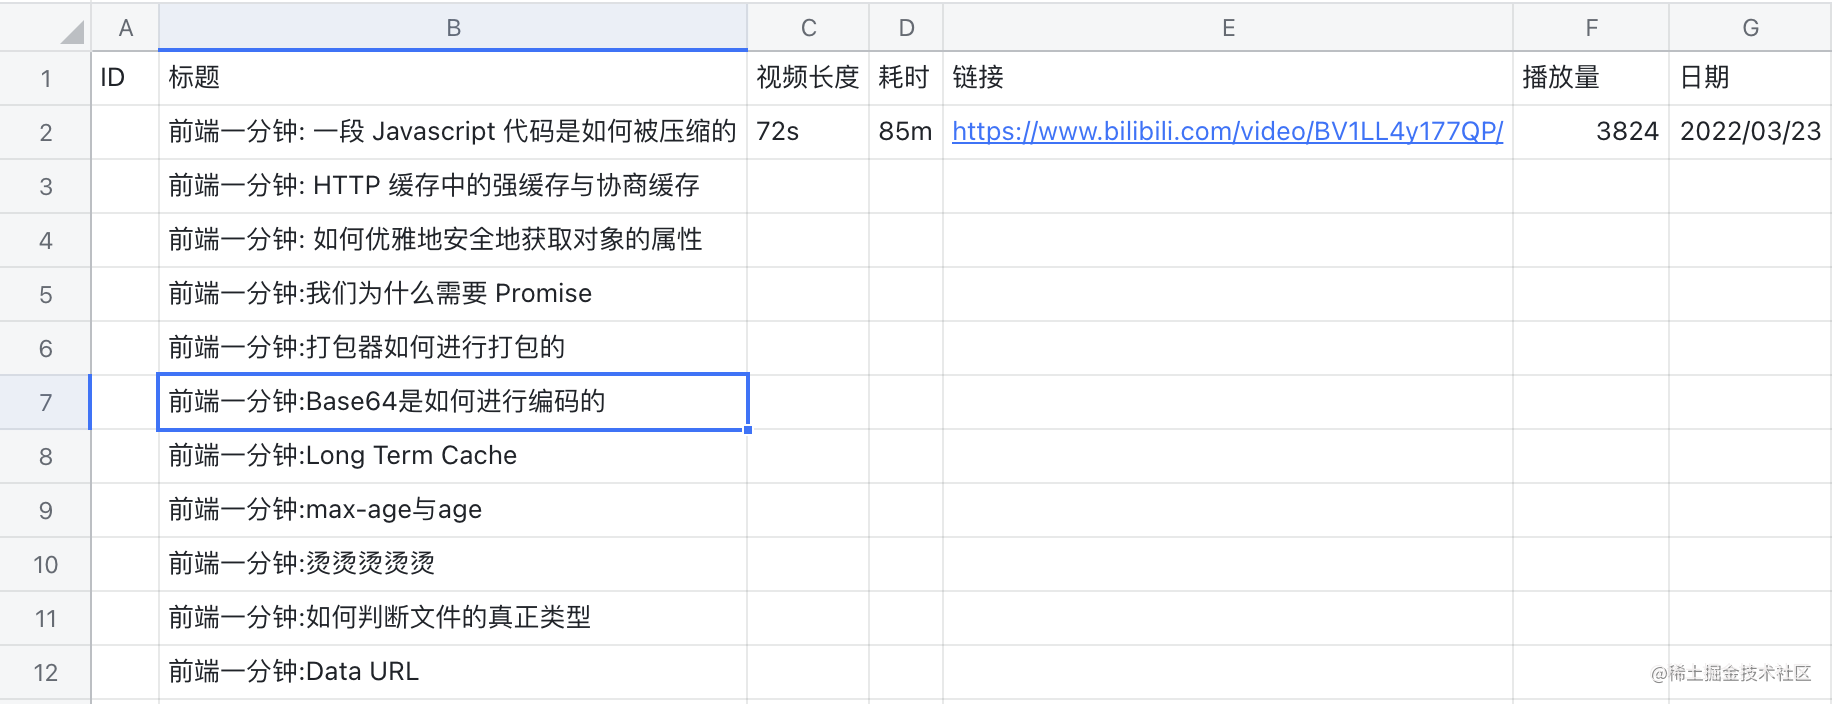
Task: Click the cell with value 3824
Action: pyautogui.click(x=1591, y=132)
